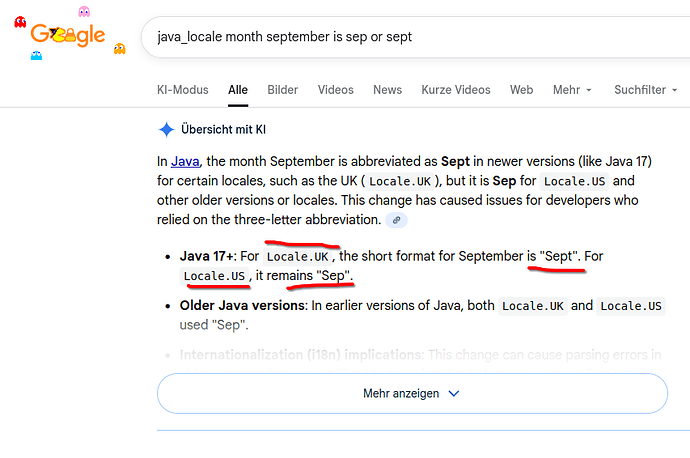Select the Kurze Videos tab
Image resolution: width=690 pixels, height=458 pixels.
pos(456,90)
